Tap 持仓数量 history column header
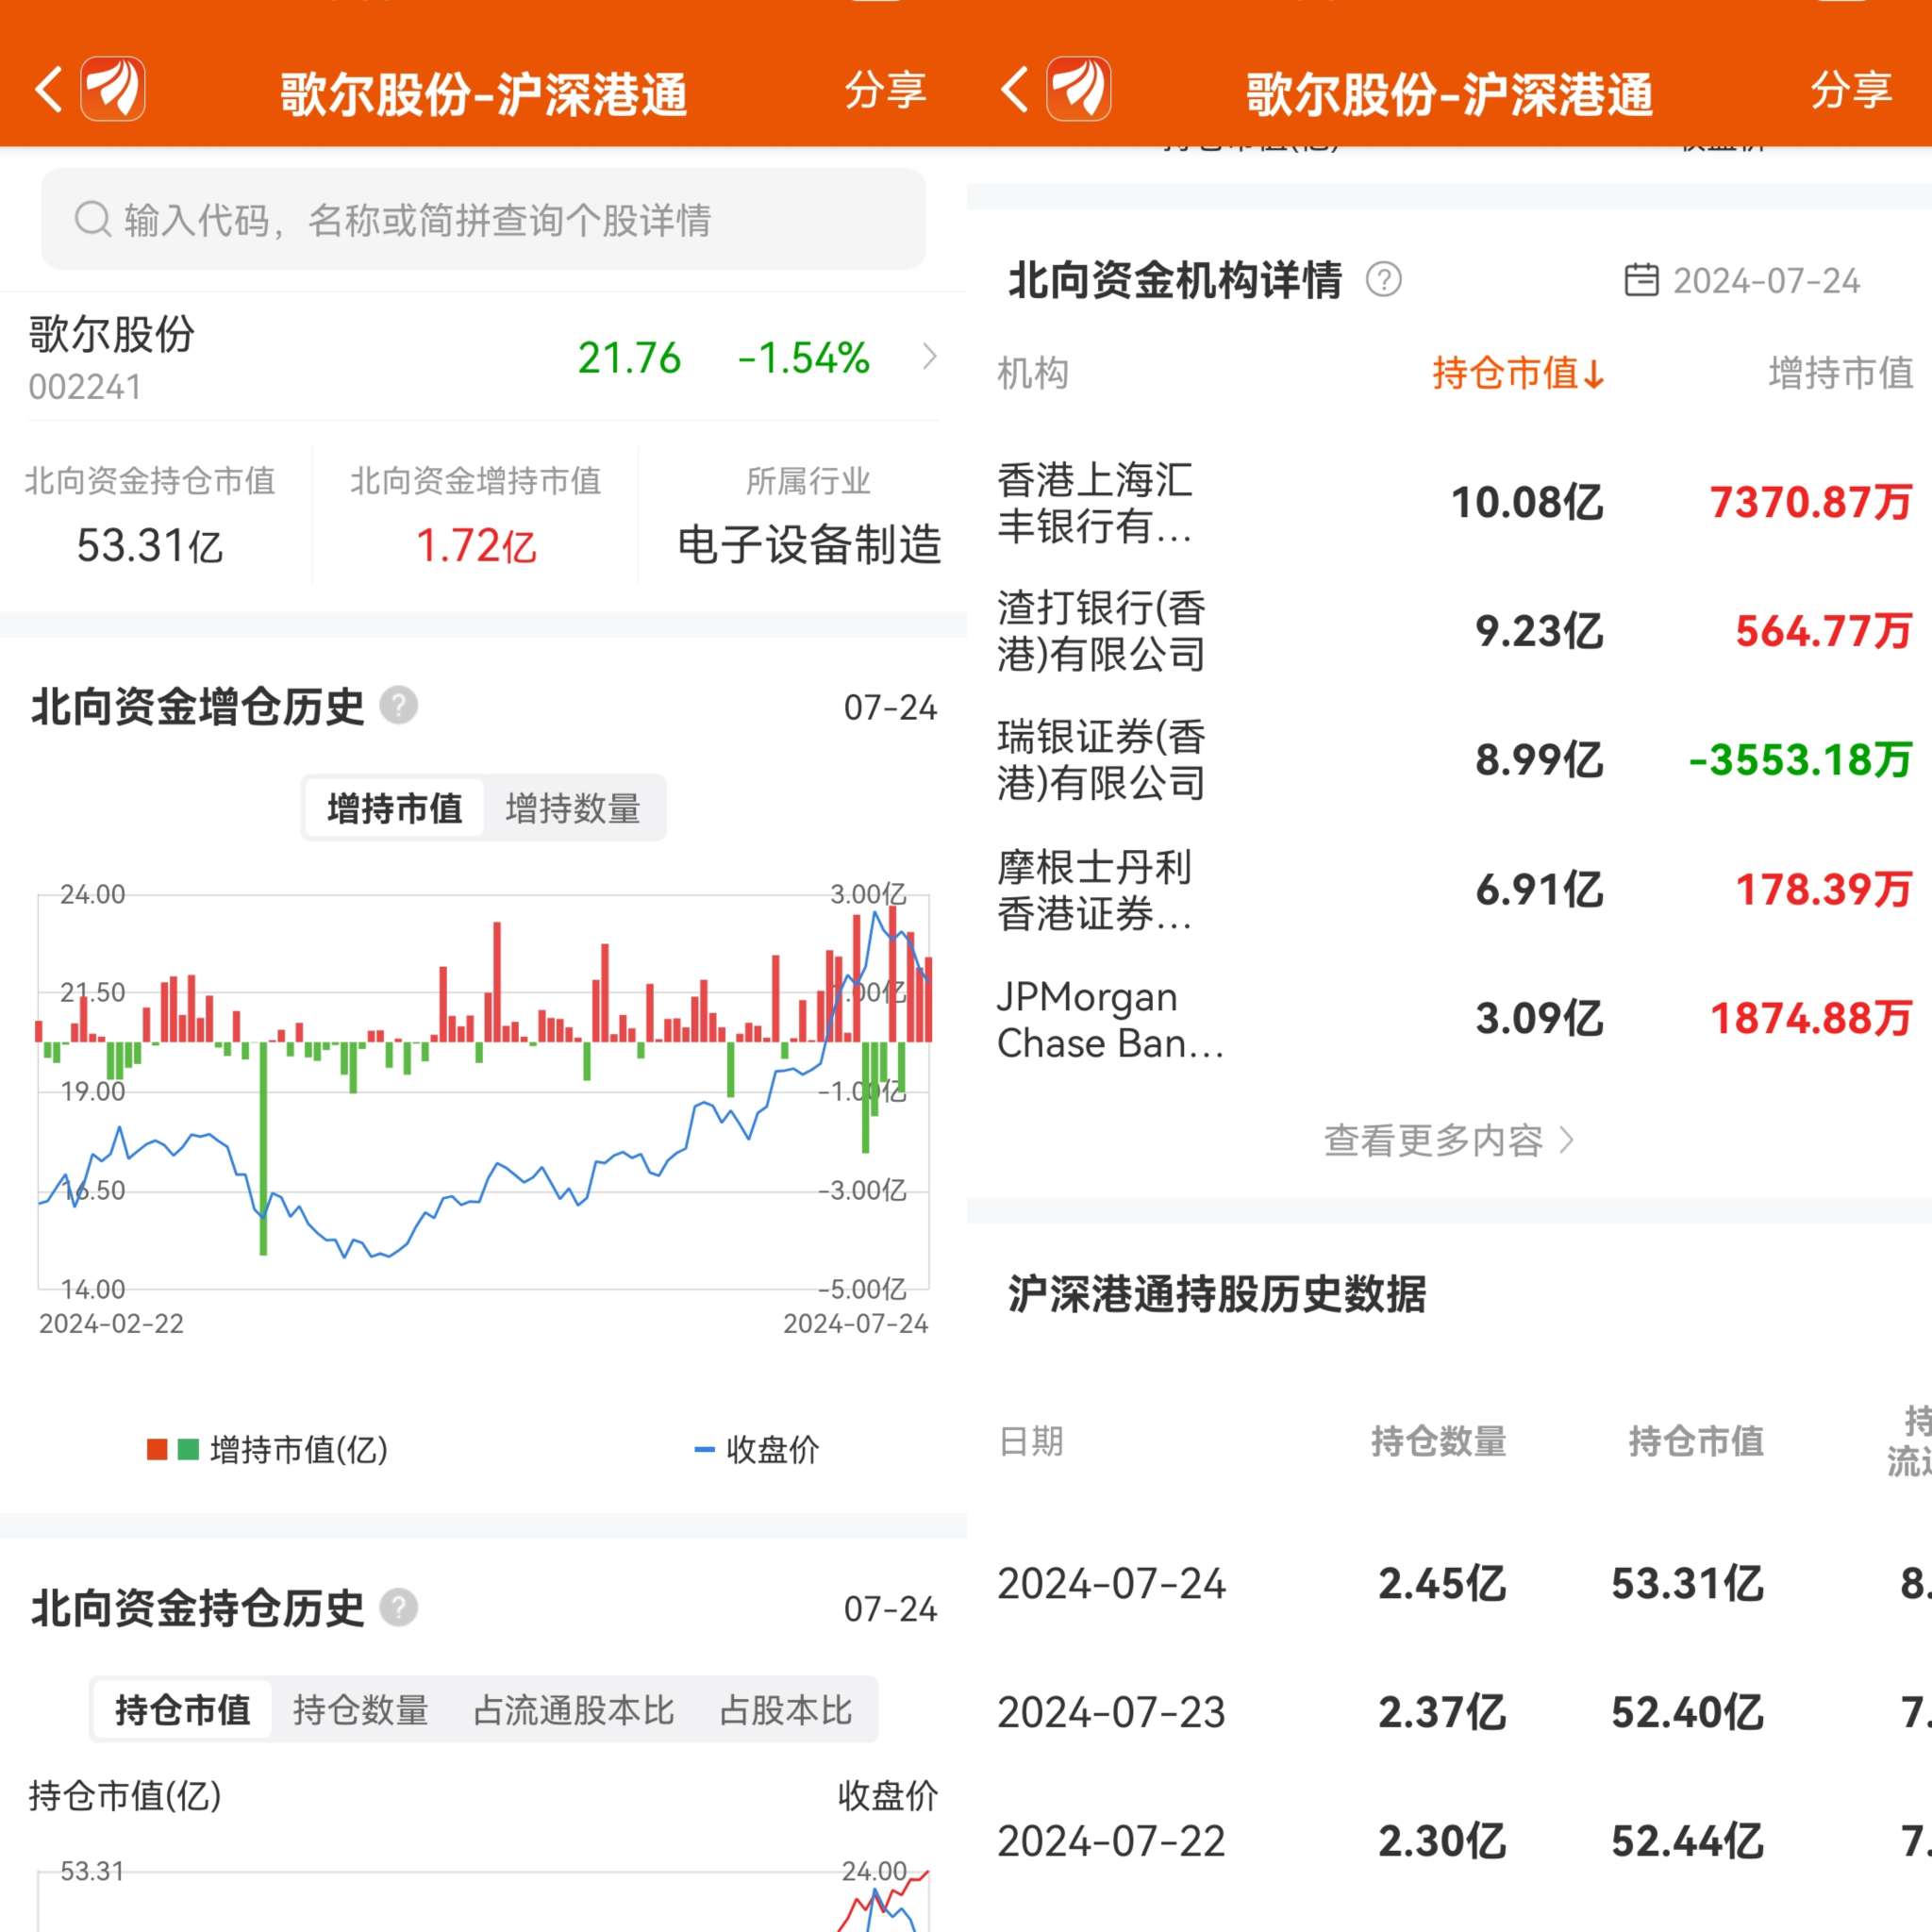The width and height of the screenshot is (1932, 1932). tap(1438, 1441)
